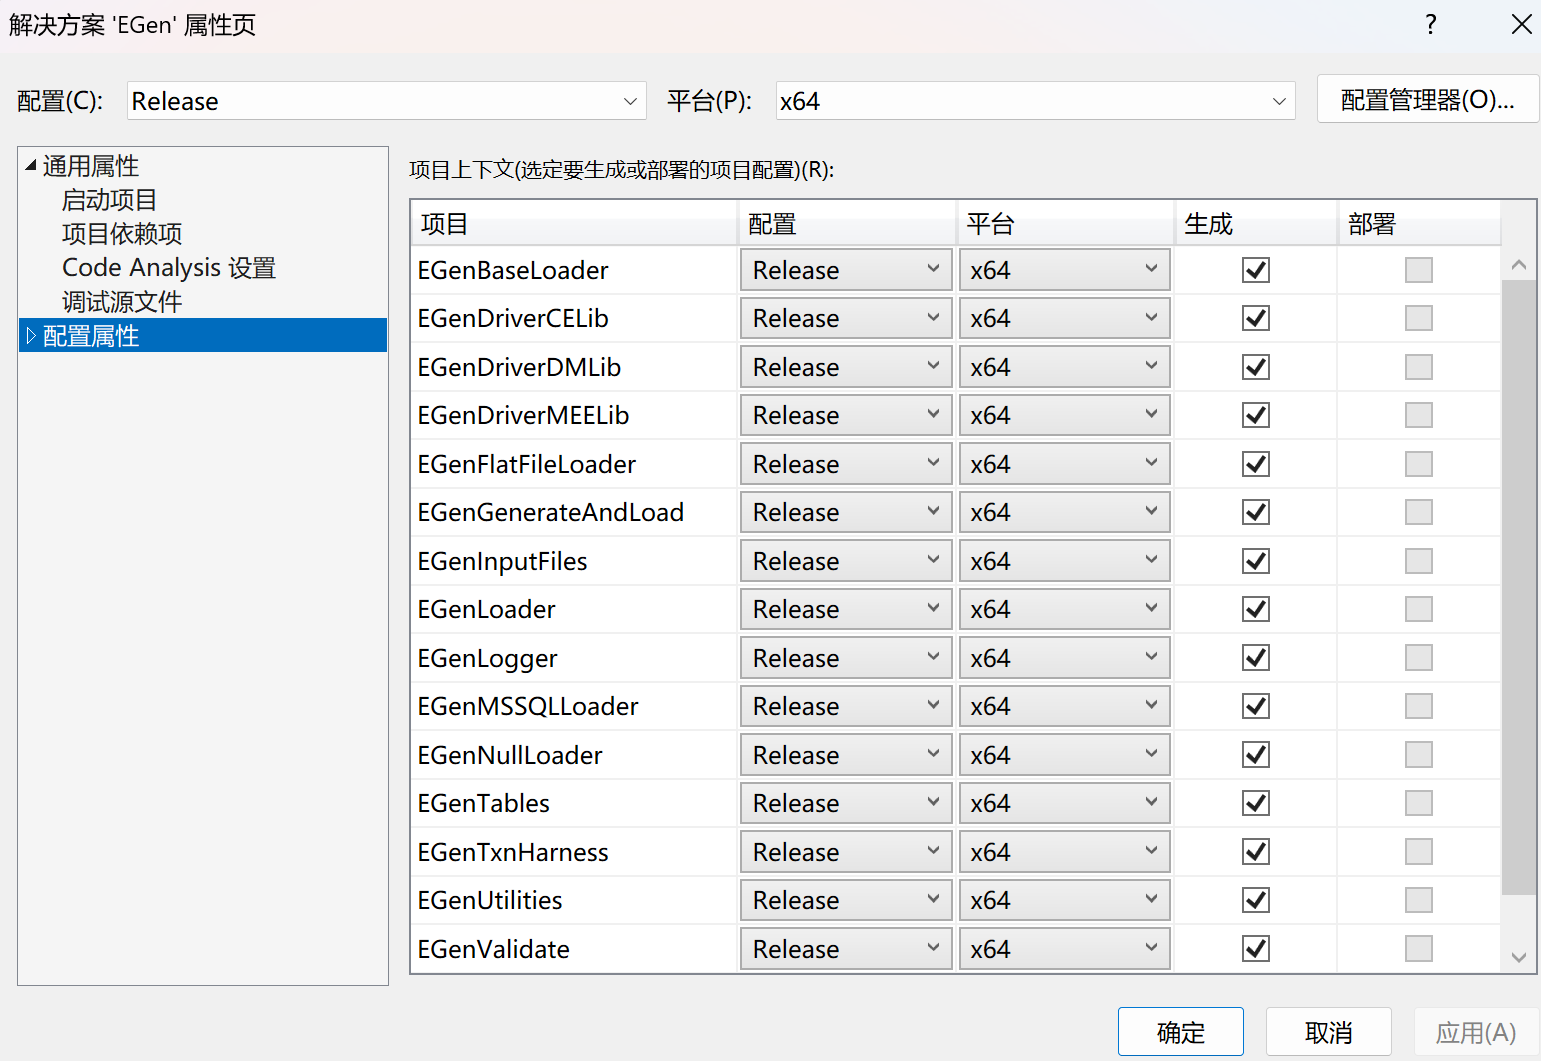The height and width of the screenshot is (1061, 1541).
Task: Select the 启动项目 tree item
Action: pos(108,199)
